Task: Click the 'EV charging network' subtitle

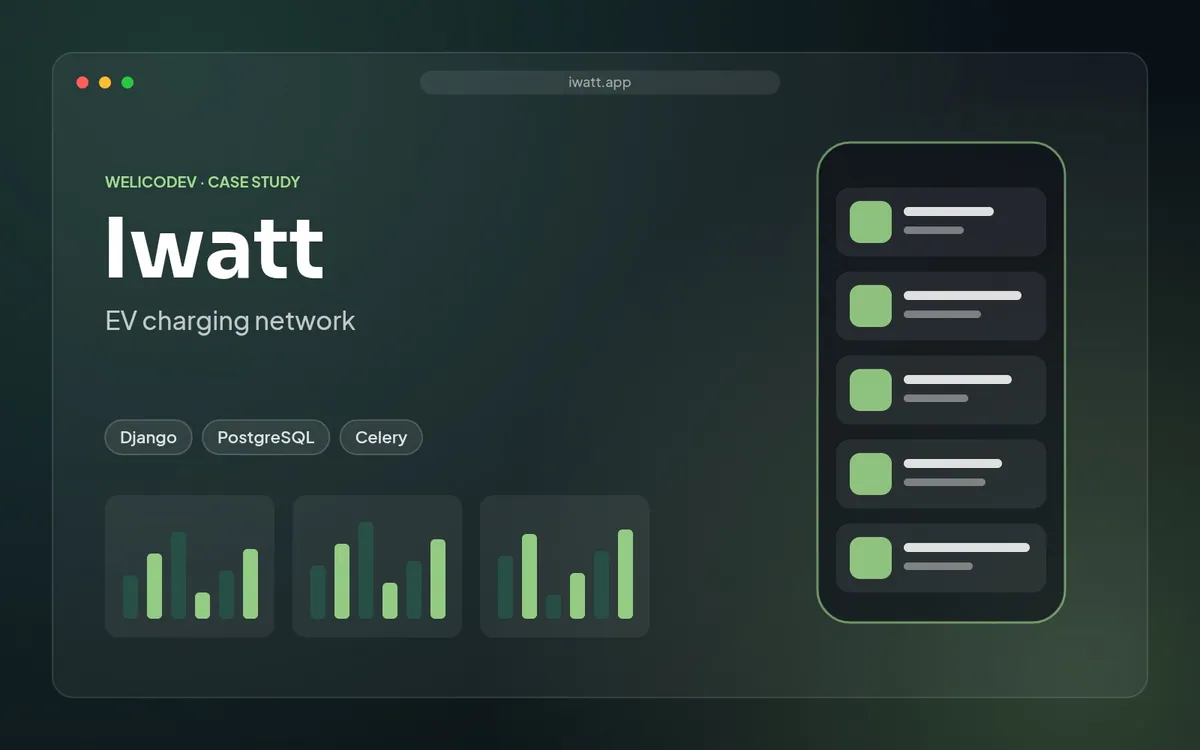Action: coord(230,321)
